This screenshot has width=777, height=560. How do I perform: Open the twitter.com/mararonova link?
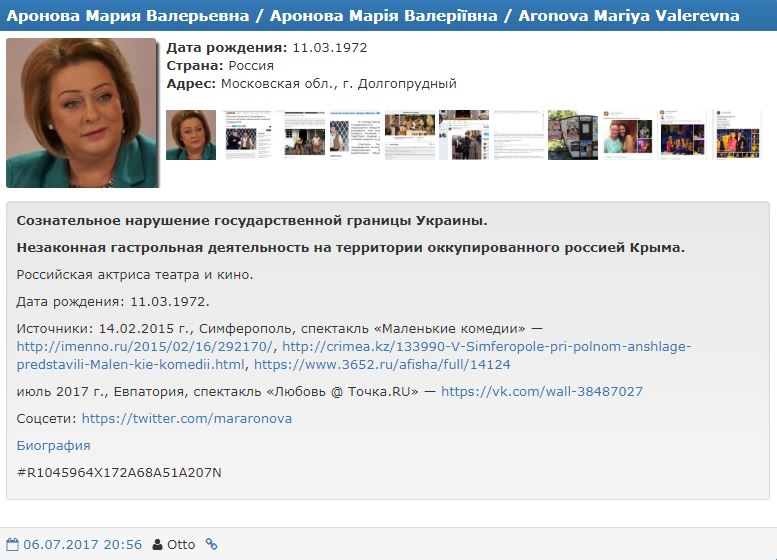point(187,419)
